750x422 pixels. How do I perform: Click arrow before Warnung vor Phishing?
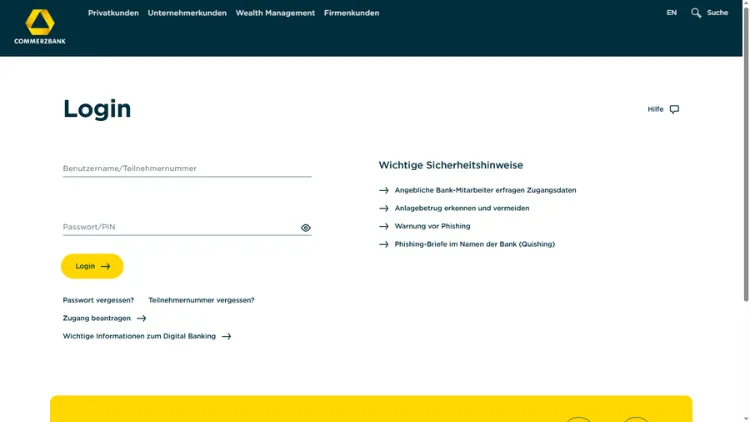(384, 226)
